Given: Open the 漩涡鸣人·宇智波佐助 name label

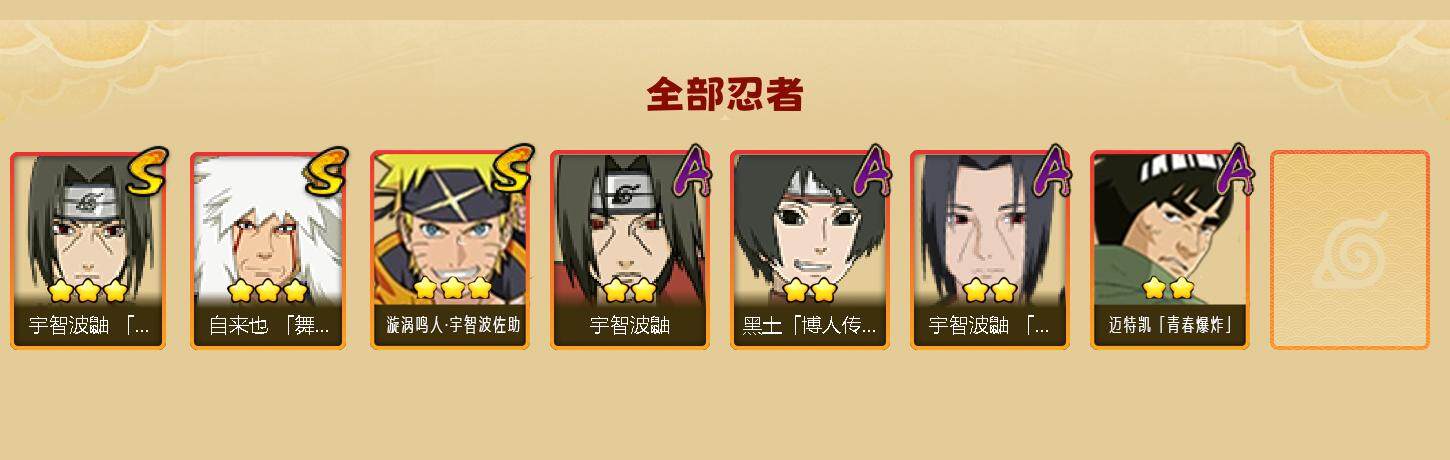Looking at the screenshot, I should click(449, 326).
